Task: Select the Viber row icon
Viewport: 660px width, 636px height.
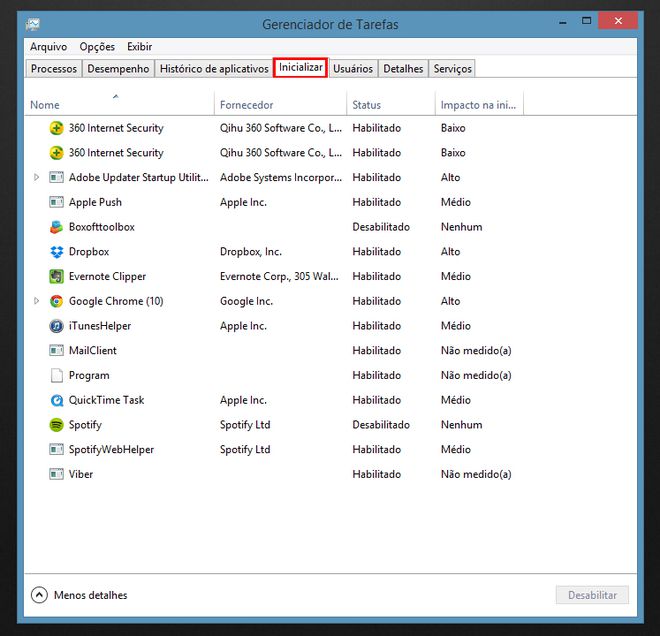Action: click(56, 474)
